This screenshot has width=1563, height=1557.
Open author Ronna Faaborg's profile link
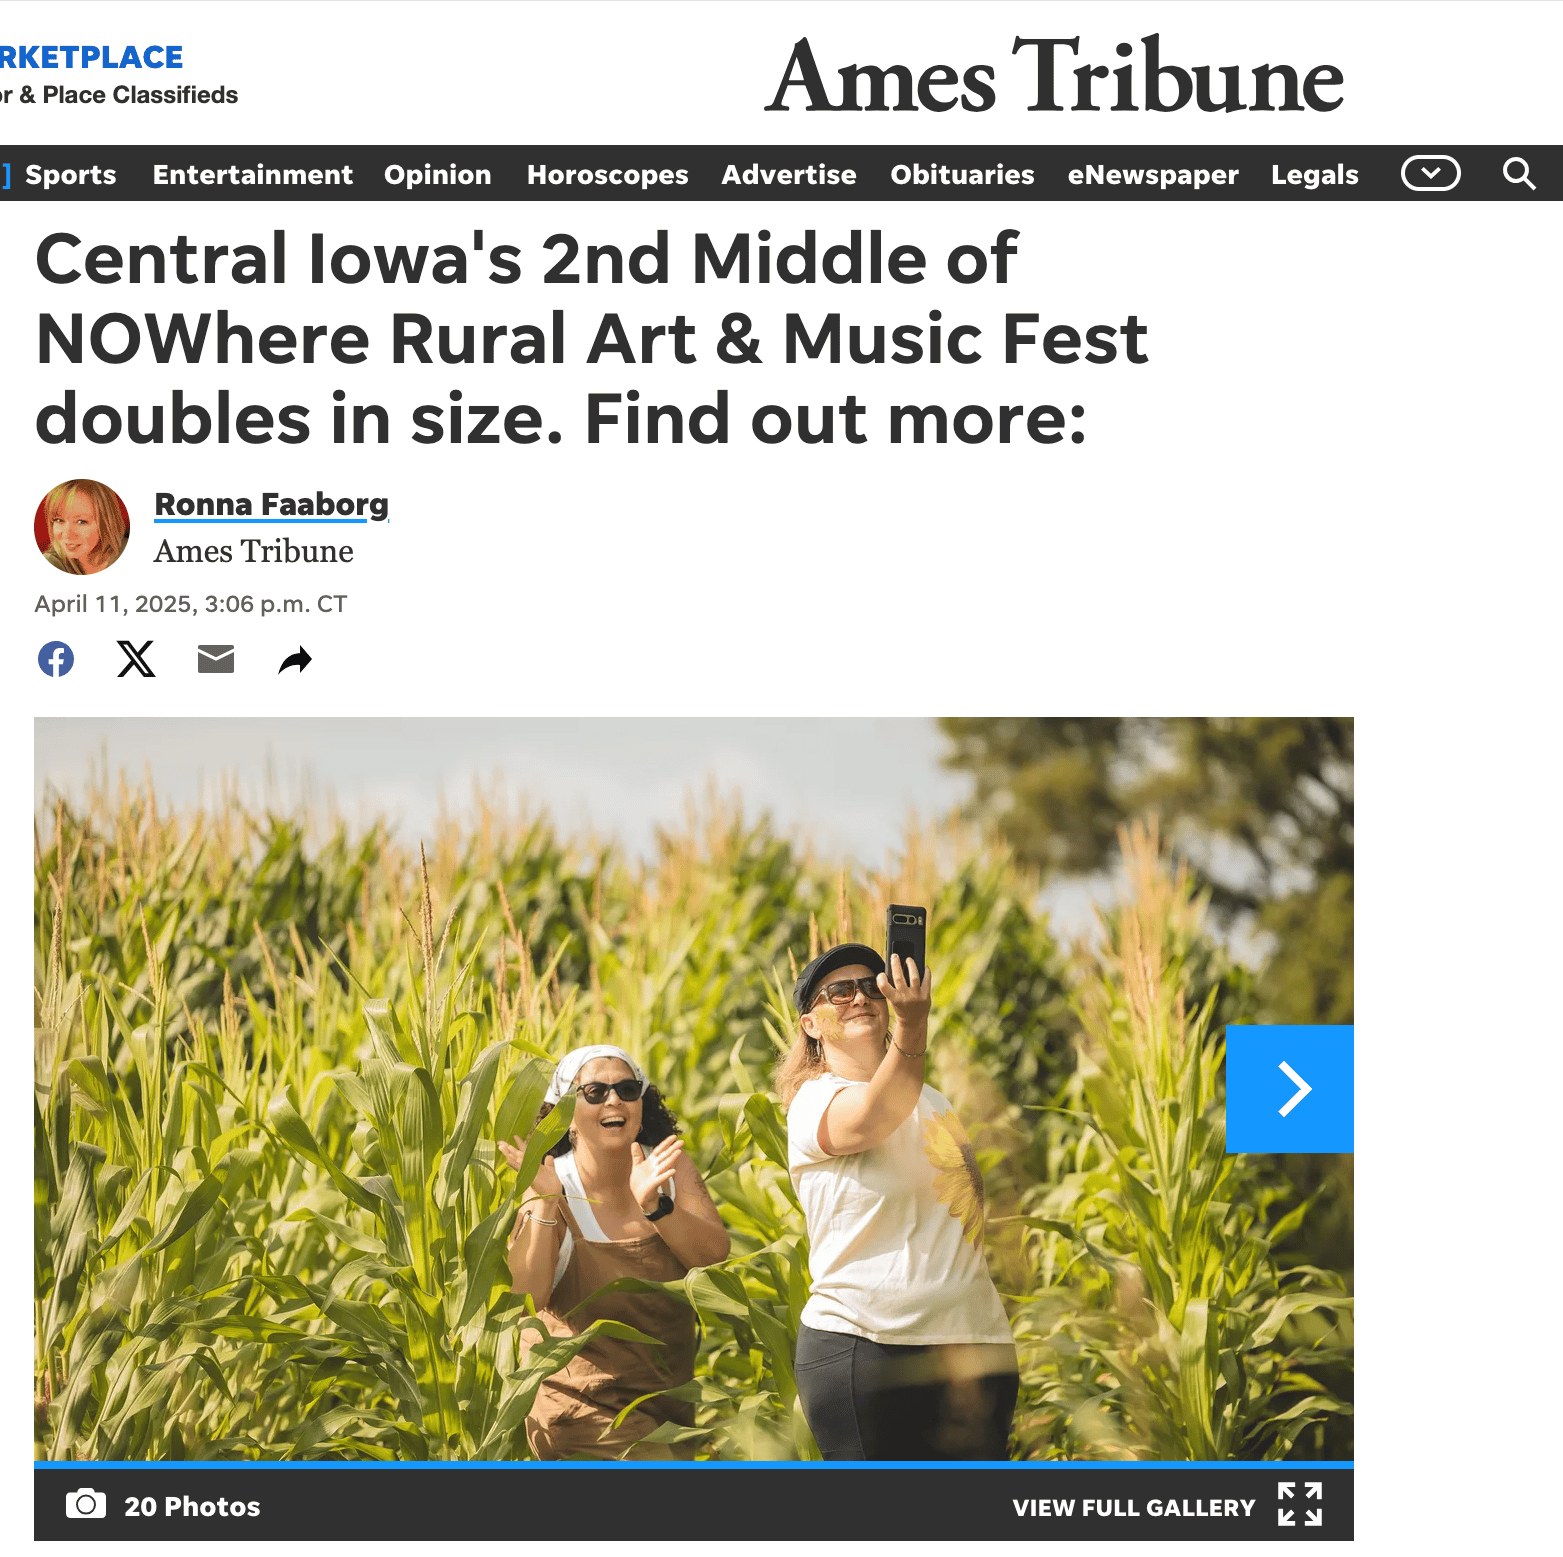[271, 504]
